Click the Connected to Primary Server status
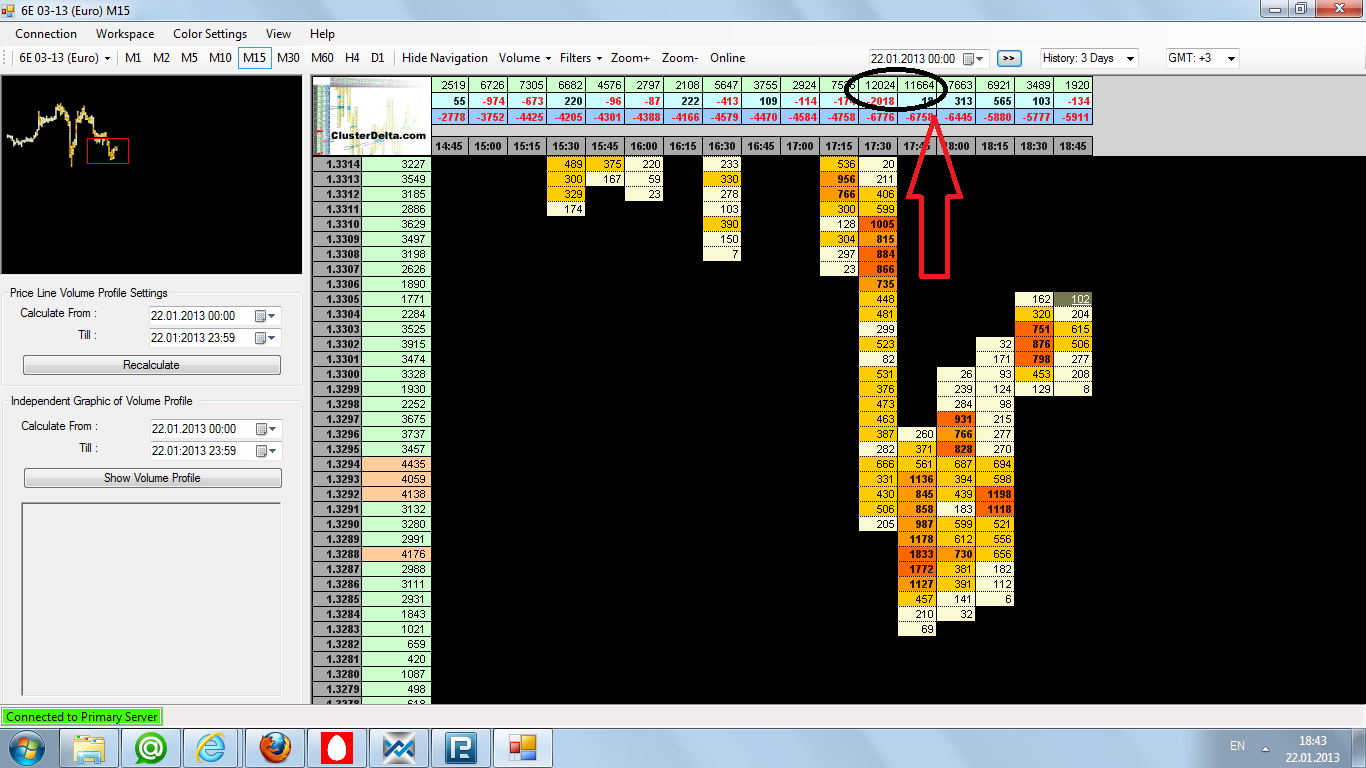1366x768 pixels. coord(81,717)
